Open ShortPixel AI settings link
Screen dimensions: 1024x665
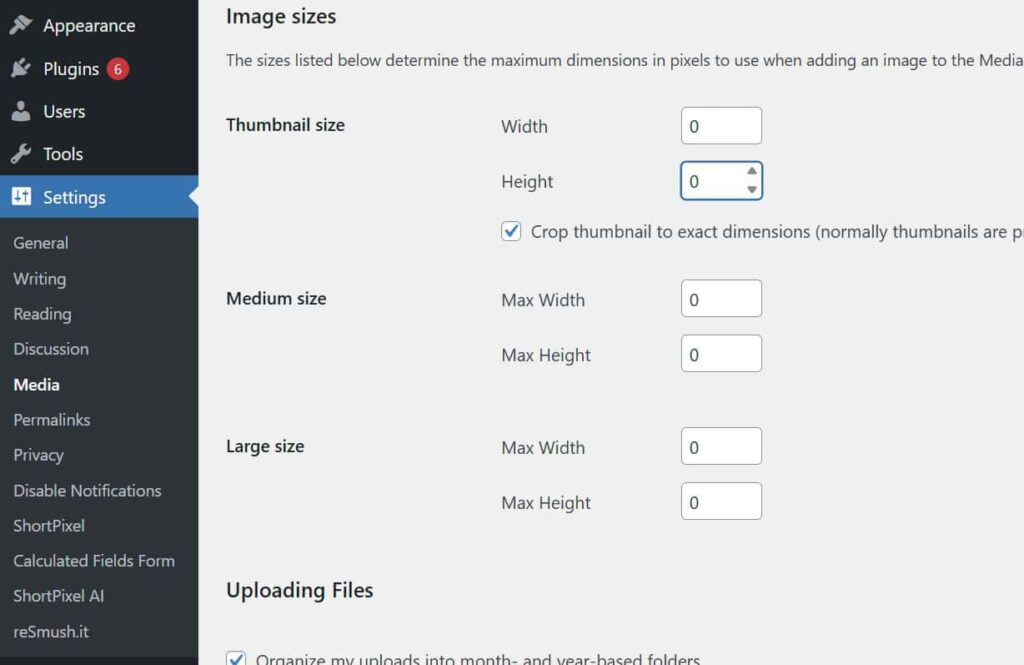[58, 596]
